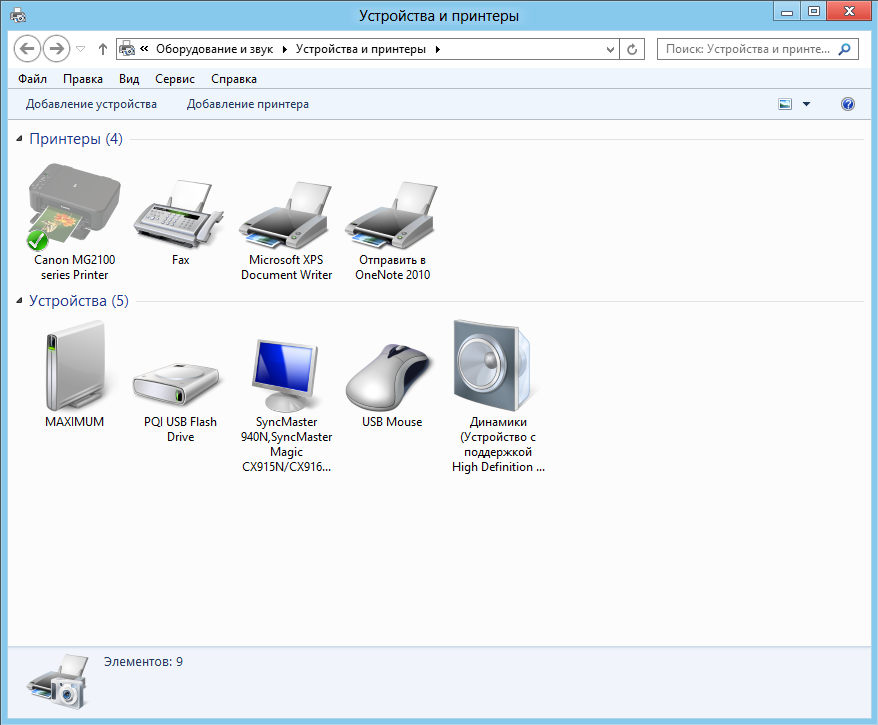The width and height of the screenshot is (878, 725).
Task: Open the address bar history dropdown
Action: [x=610, y=49]
